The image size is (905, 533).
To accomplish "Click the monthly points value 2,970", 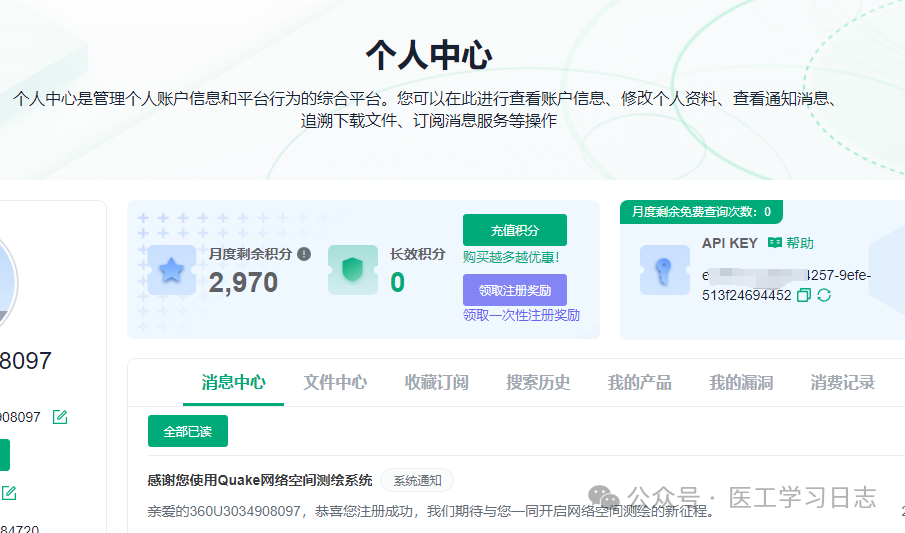I will [243, 283].
